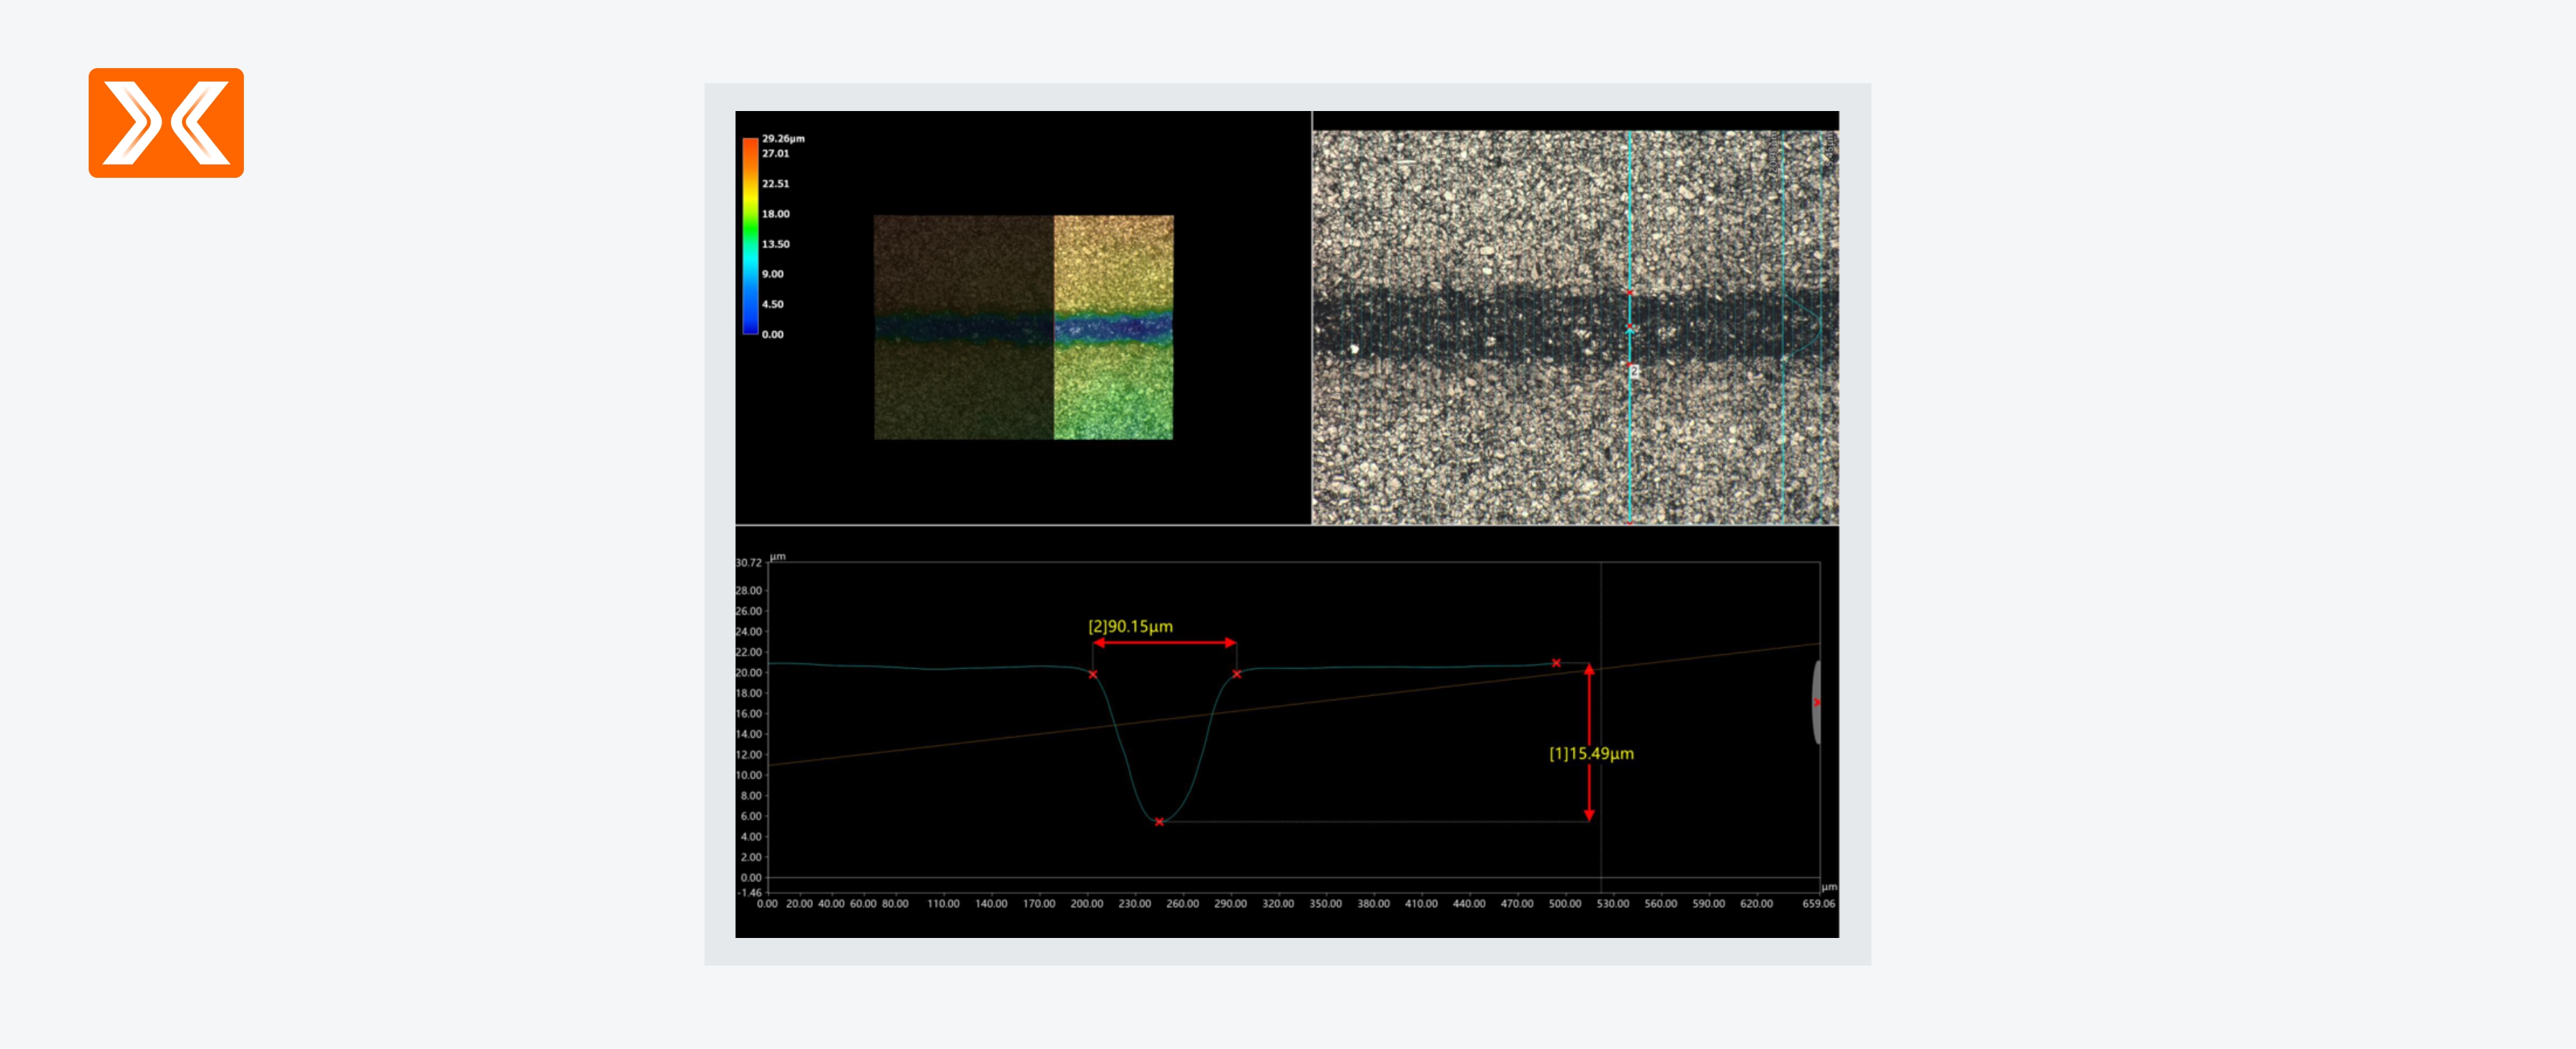Viewport: 2576px width, 1049px height.
Task: Click the top red X marker on cyan line
Action: (x=1629, y=291)
